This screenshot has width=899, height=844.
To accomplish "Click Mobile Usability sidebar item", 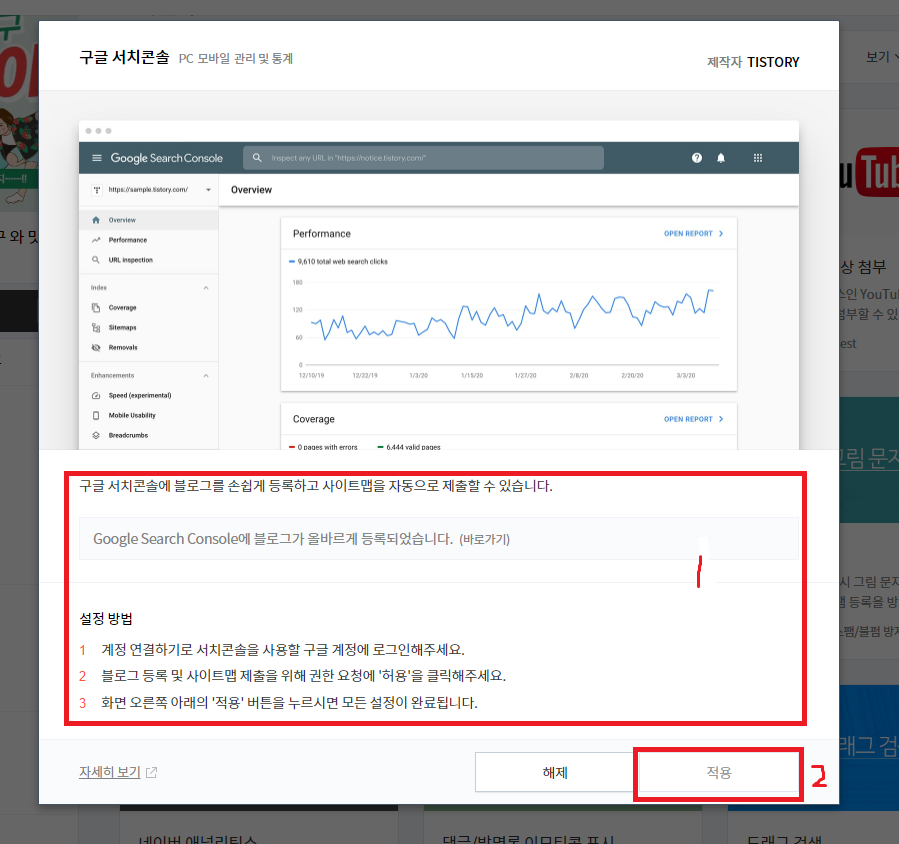I will (148, 416).
